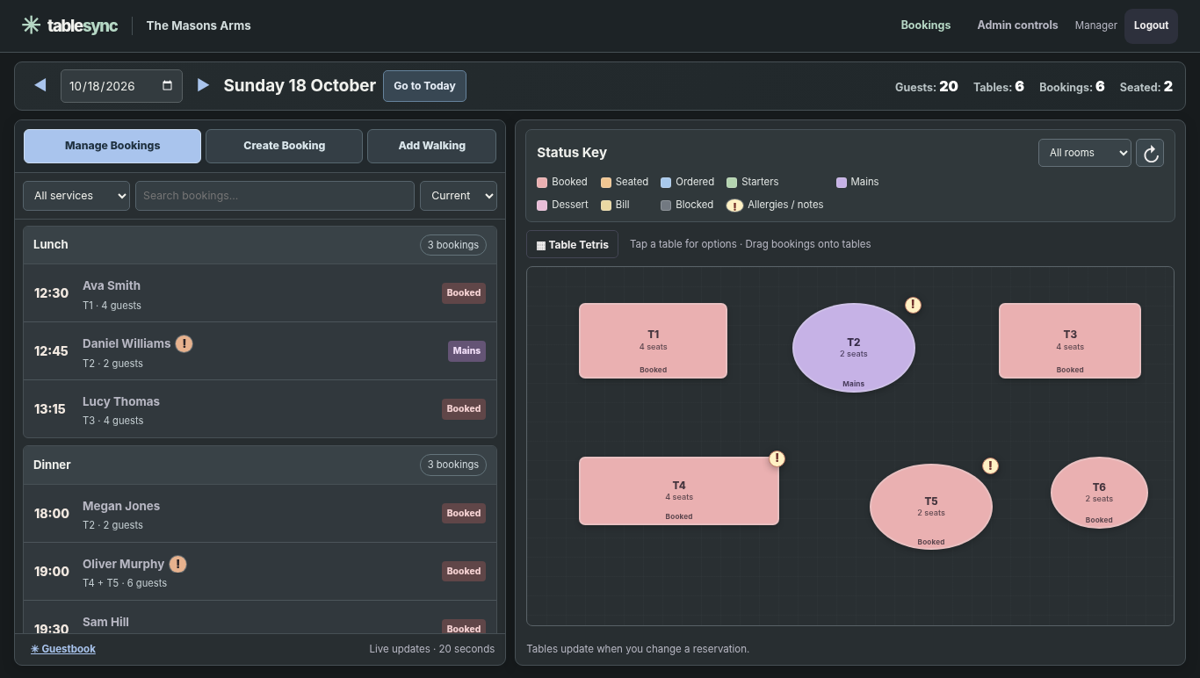1200x678 pixels.
Task: Open calendar picker icon in date field
Action: (x=167, y=86)
